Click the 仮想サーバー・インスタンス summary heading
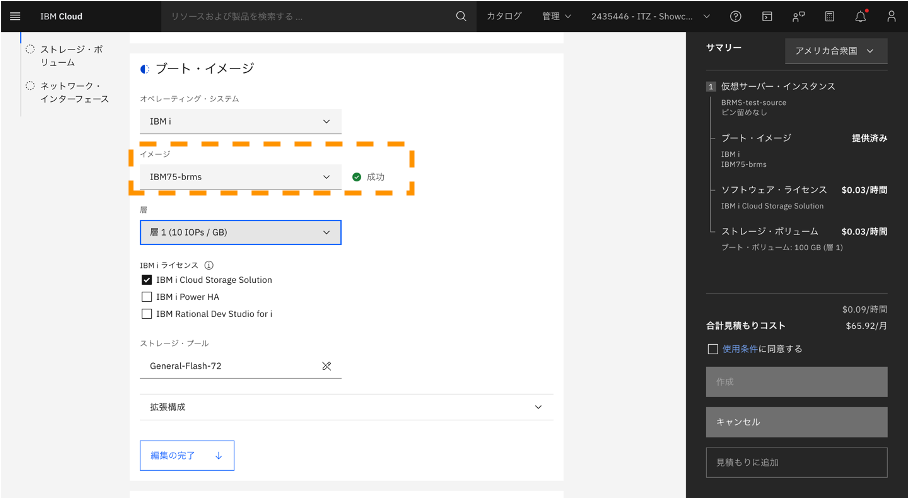This screenshot has height=498, width=908. (x=778, y=86)
